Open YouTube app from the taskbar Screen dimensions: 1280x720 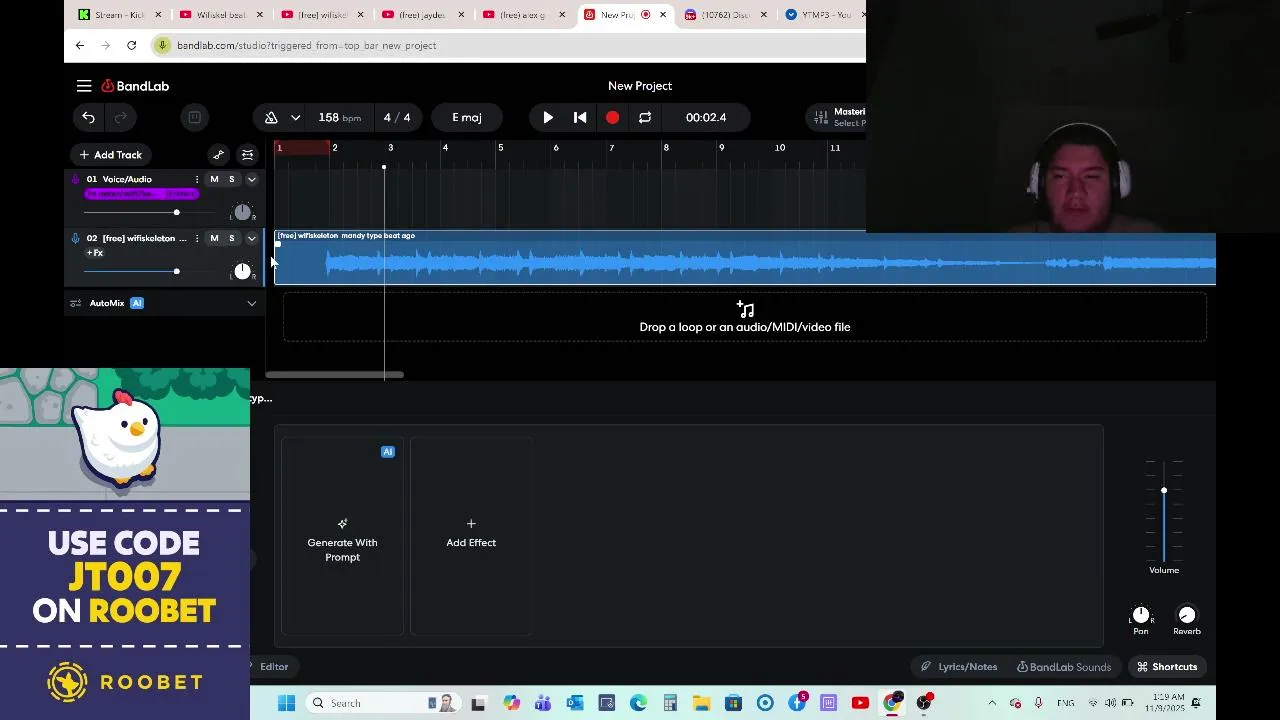point(860,703)
